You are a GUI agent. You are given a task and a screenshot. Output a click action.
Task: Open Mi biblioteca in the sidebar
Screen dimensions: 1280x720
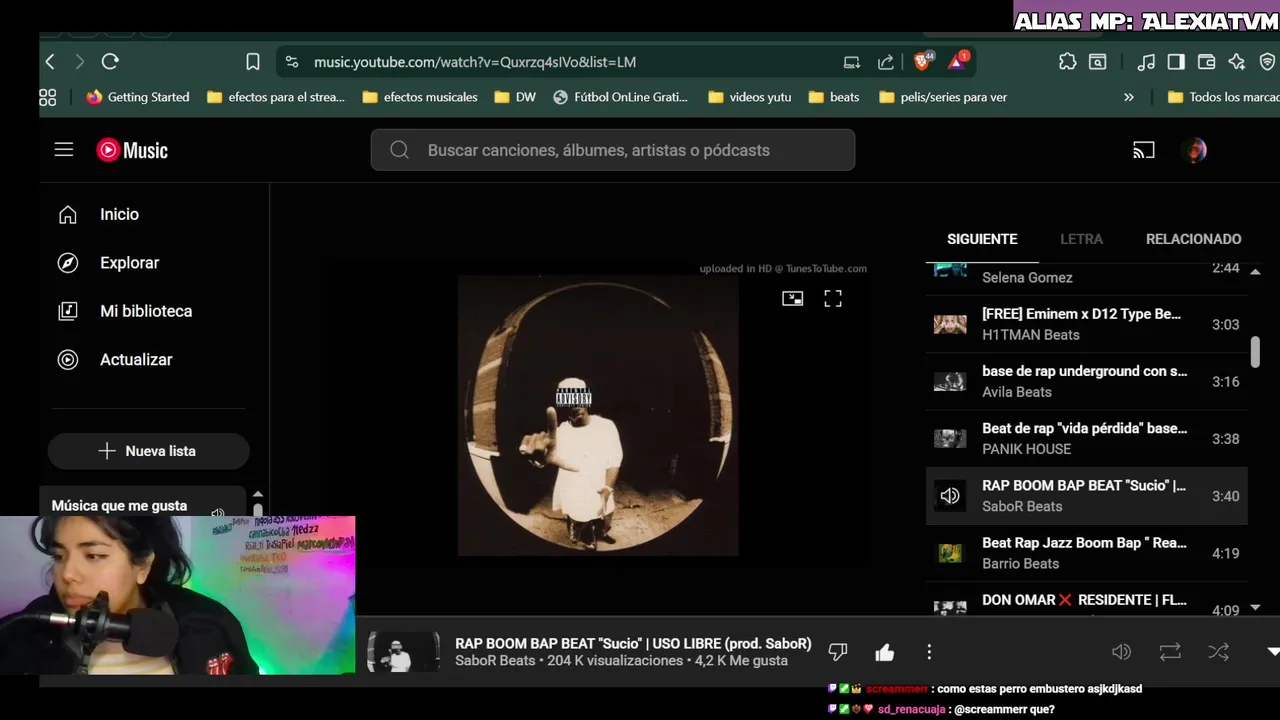[146, 311]
